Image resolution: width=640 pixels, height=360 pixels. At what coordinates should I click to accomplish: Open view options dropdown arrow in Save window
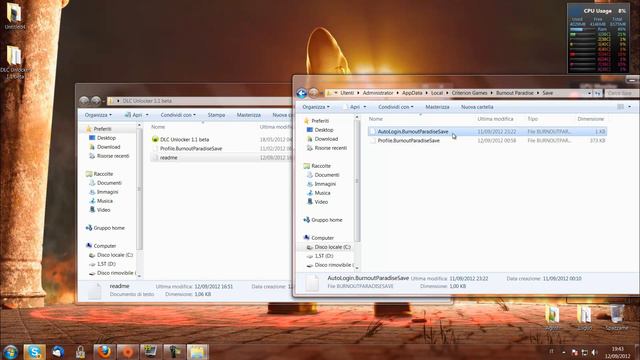629,107
